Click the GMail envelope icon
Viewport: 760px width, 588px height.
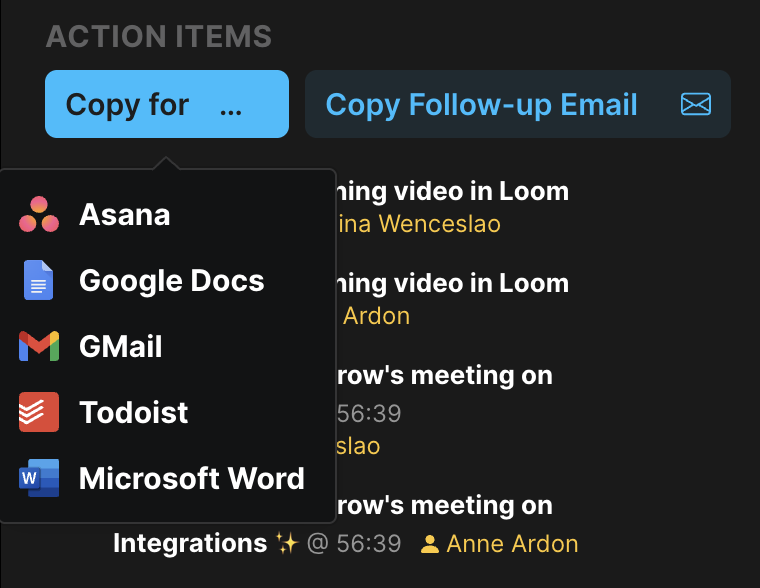click(39, 346)
